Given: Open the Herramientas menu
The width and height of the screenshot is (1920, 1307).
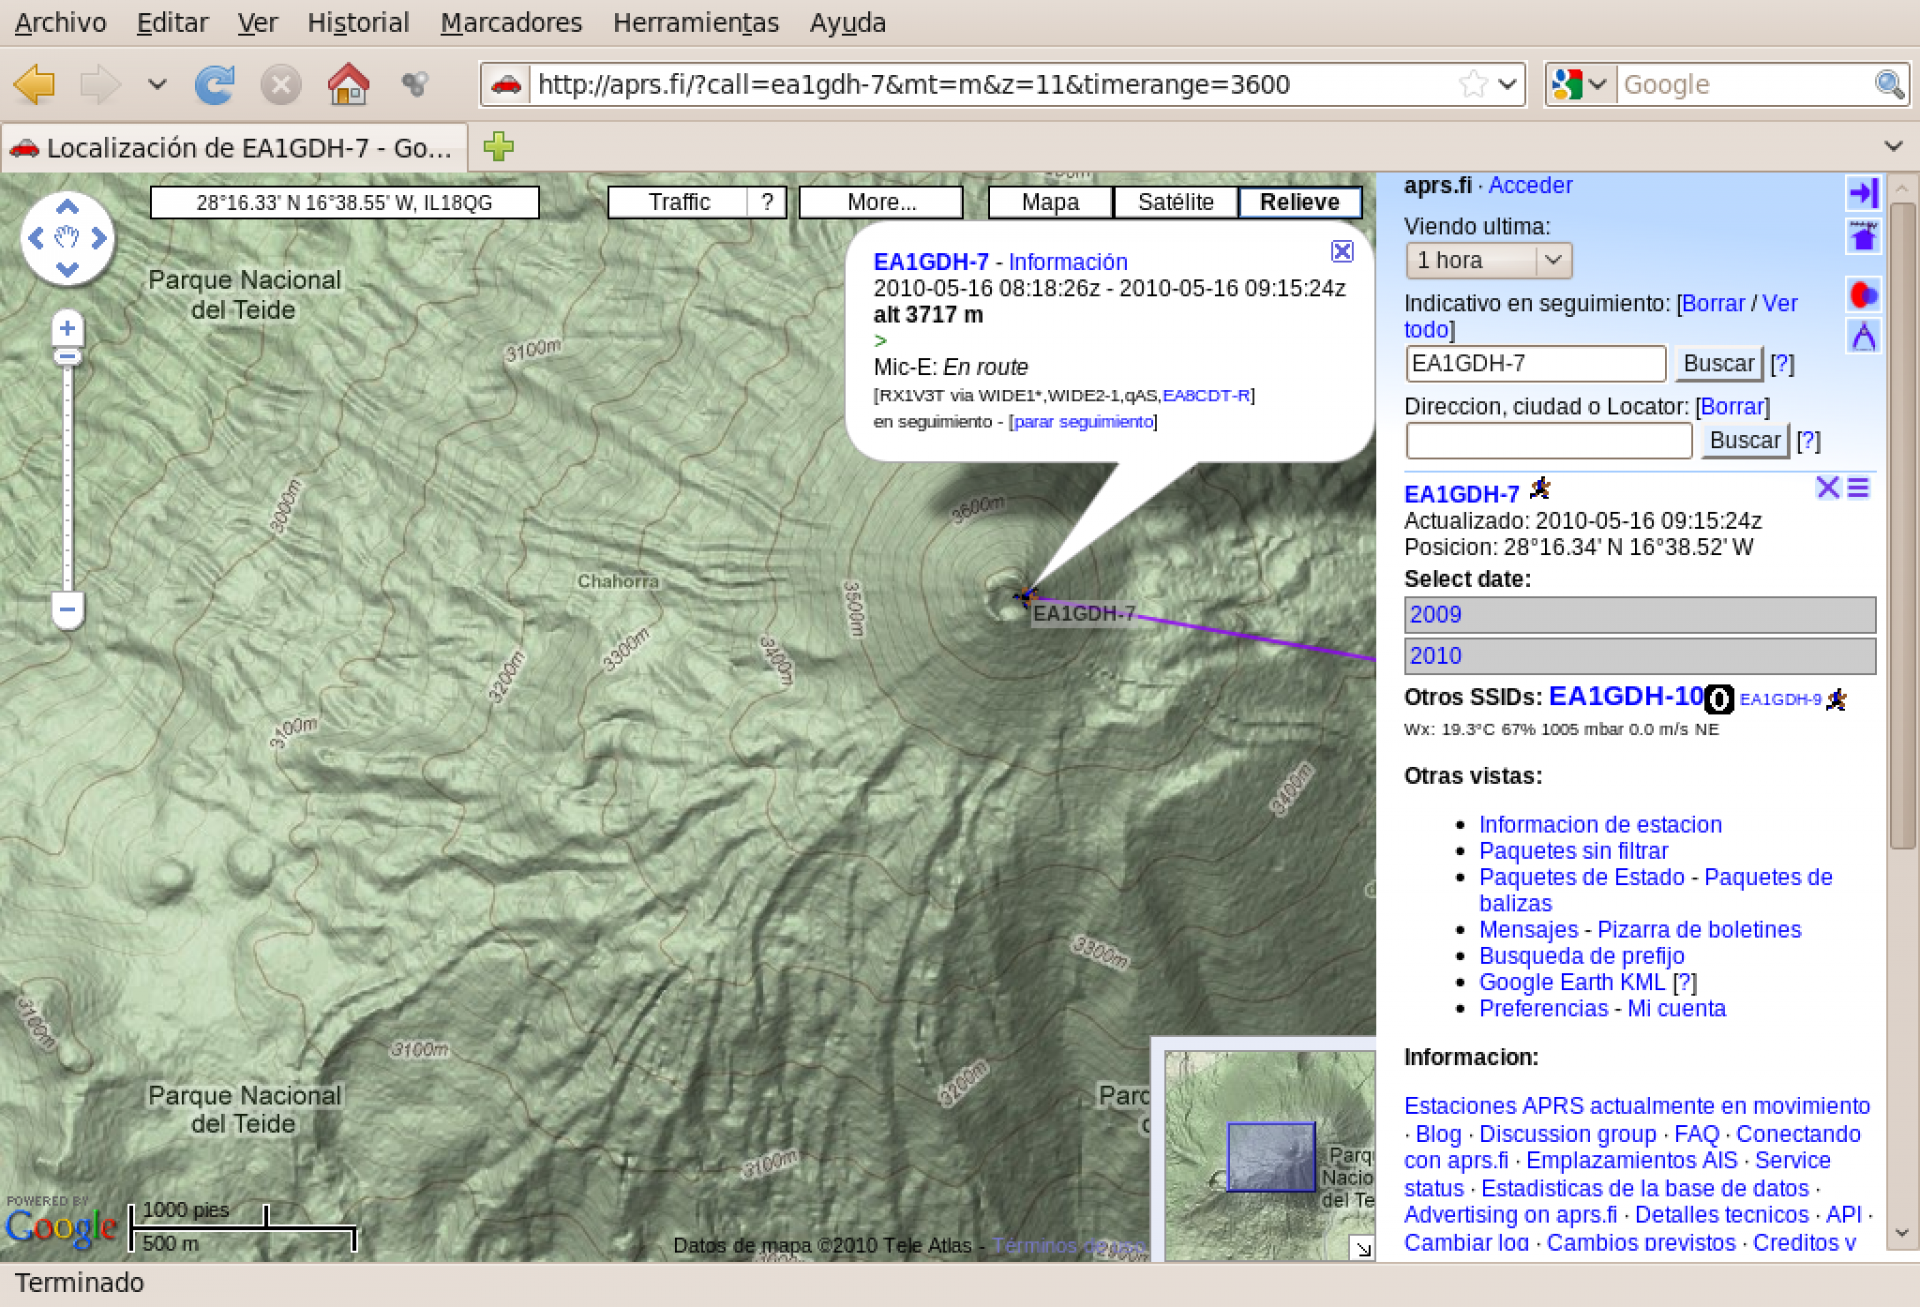Looking at the screenshot, I should coord(695,22).
